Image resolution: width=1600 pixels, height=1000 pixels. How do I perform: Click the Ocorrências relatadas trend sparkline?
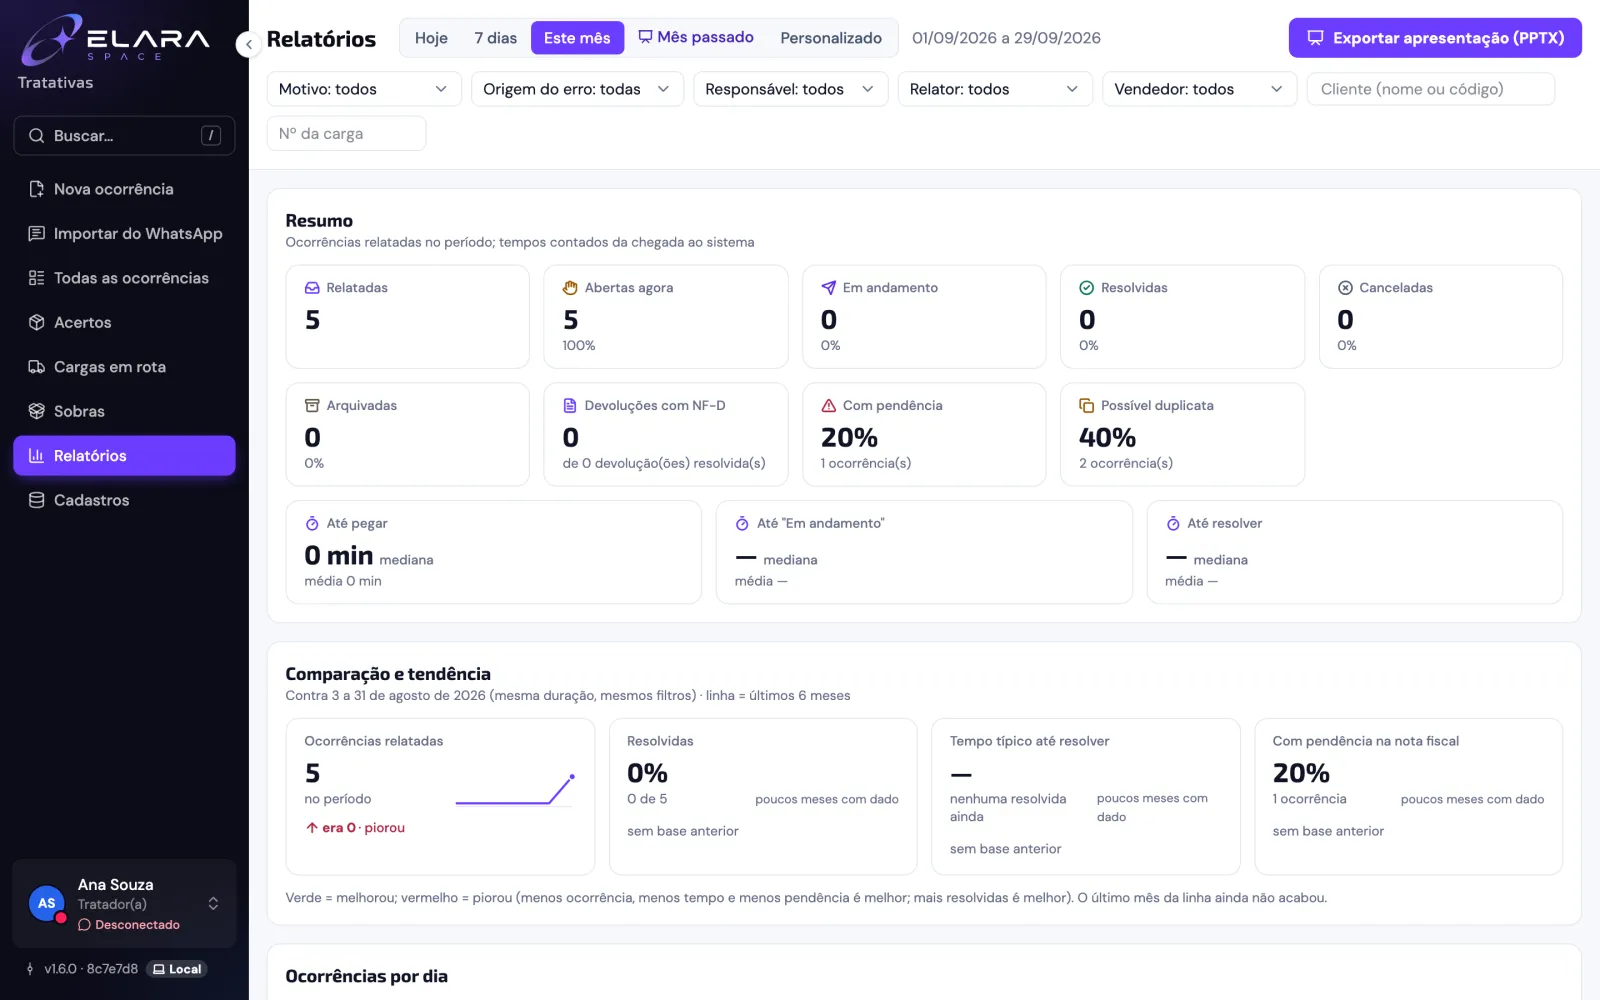tap(515, 789)
